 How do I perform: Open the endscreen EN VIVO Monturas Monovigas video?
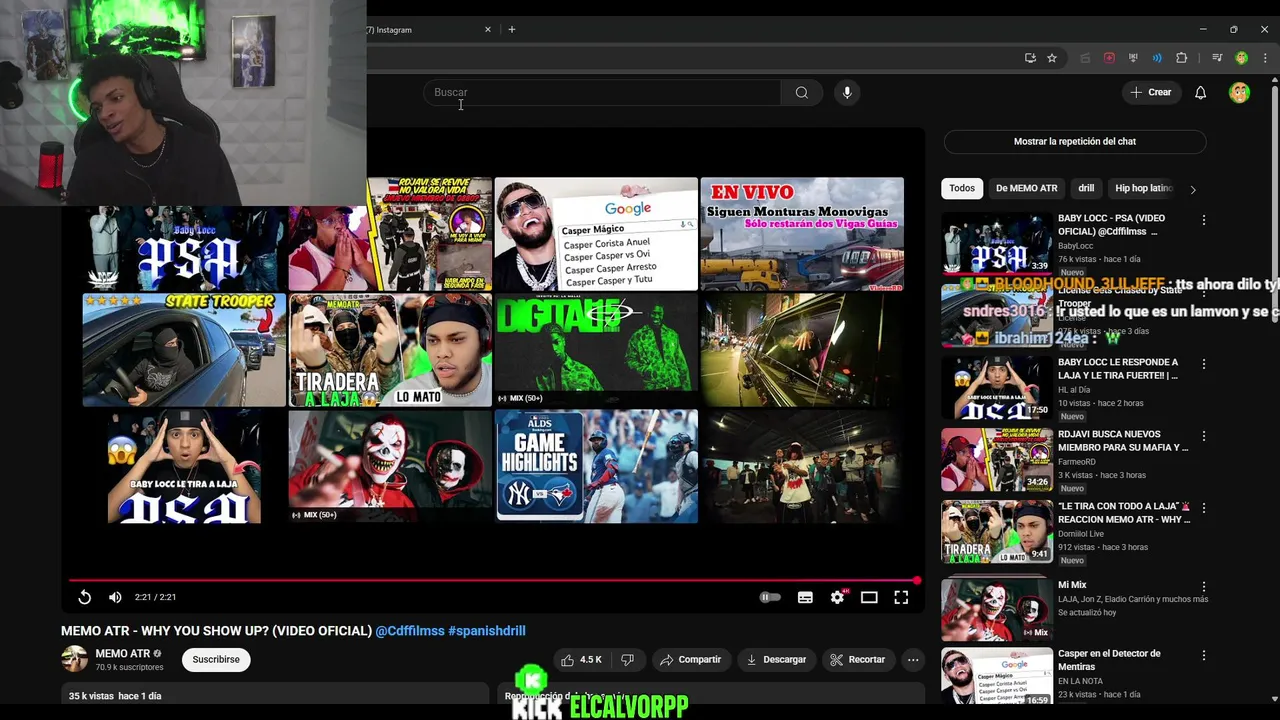(802, 234)
